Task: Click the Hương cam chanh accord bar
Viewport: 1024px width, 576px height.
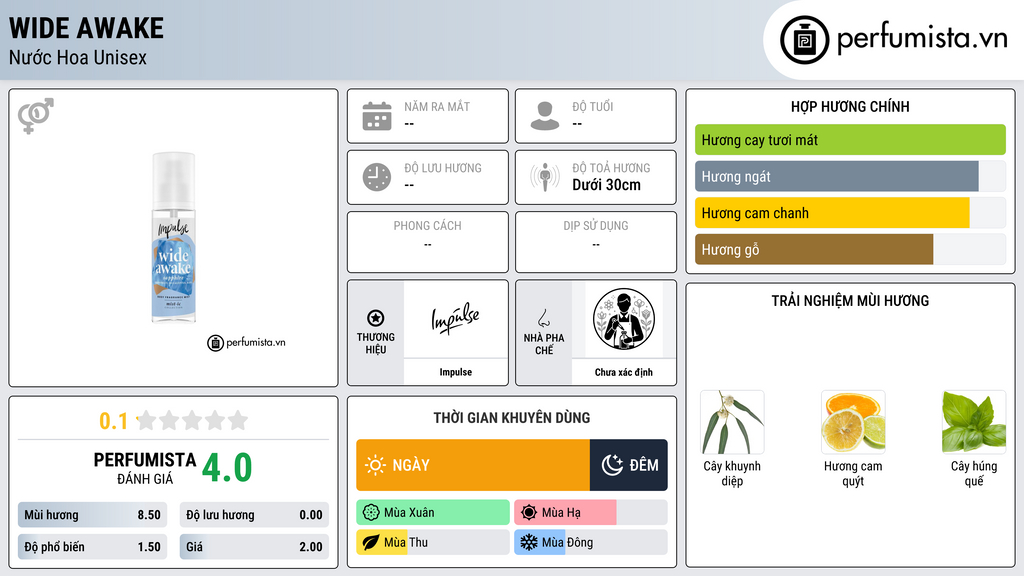Action: click(x=850, y=213)
